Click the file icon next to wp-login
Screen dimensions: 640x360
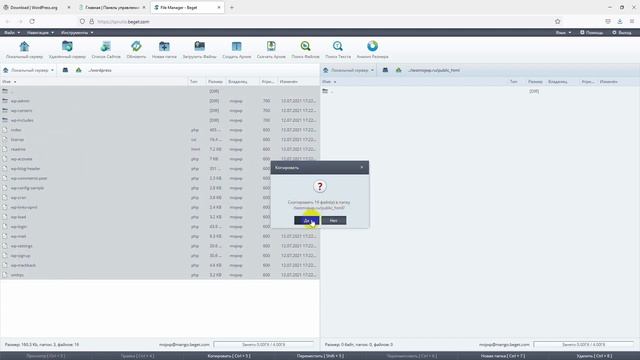point(5,227)
